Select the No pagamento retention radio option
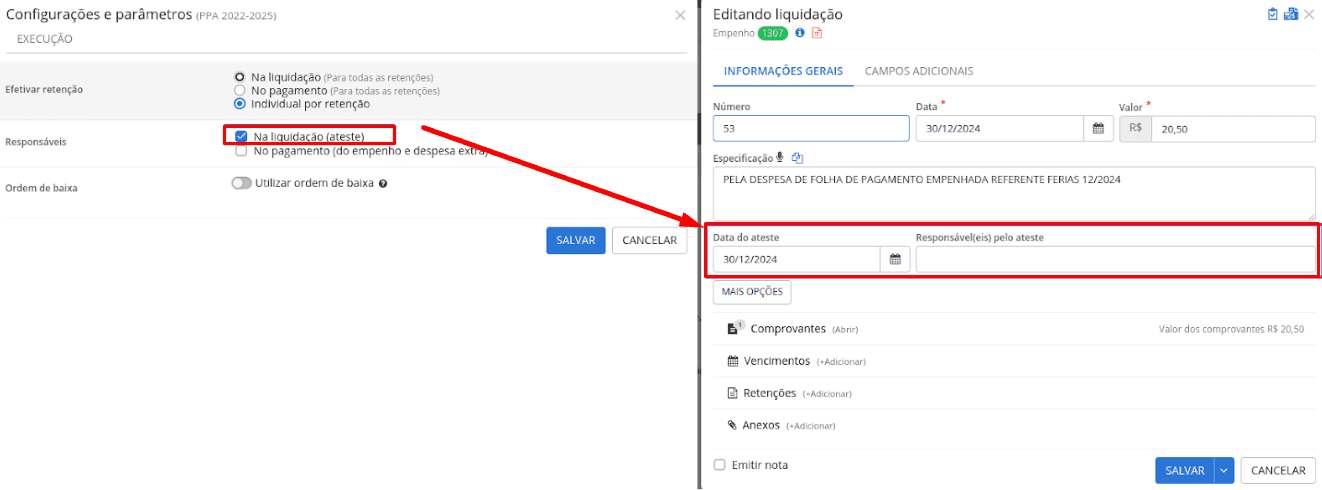The height and width of the screenshot is (490, 1322). click(239, 90)
